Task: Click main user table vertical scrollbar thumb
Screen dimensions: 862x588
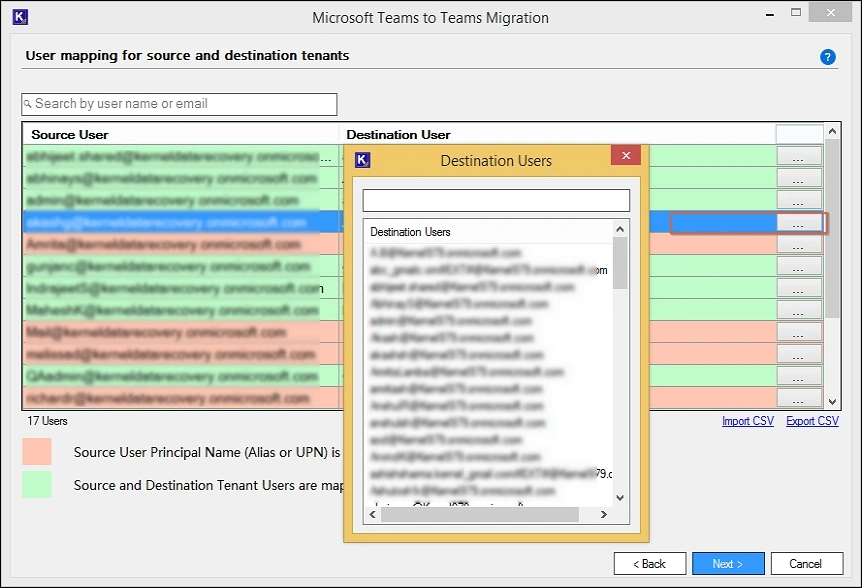Action: coord(832,228)
